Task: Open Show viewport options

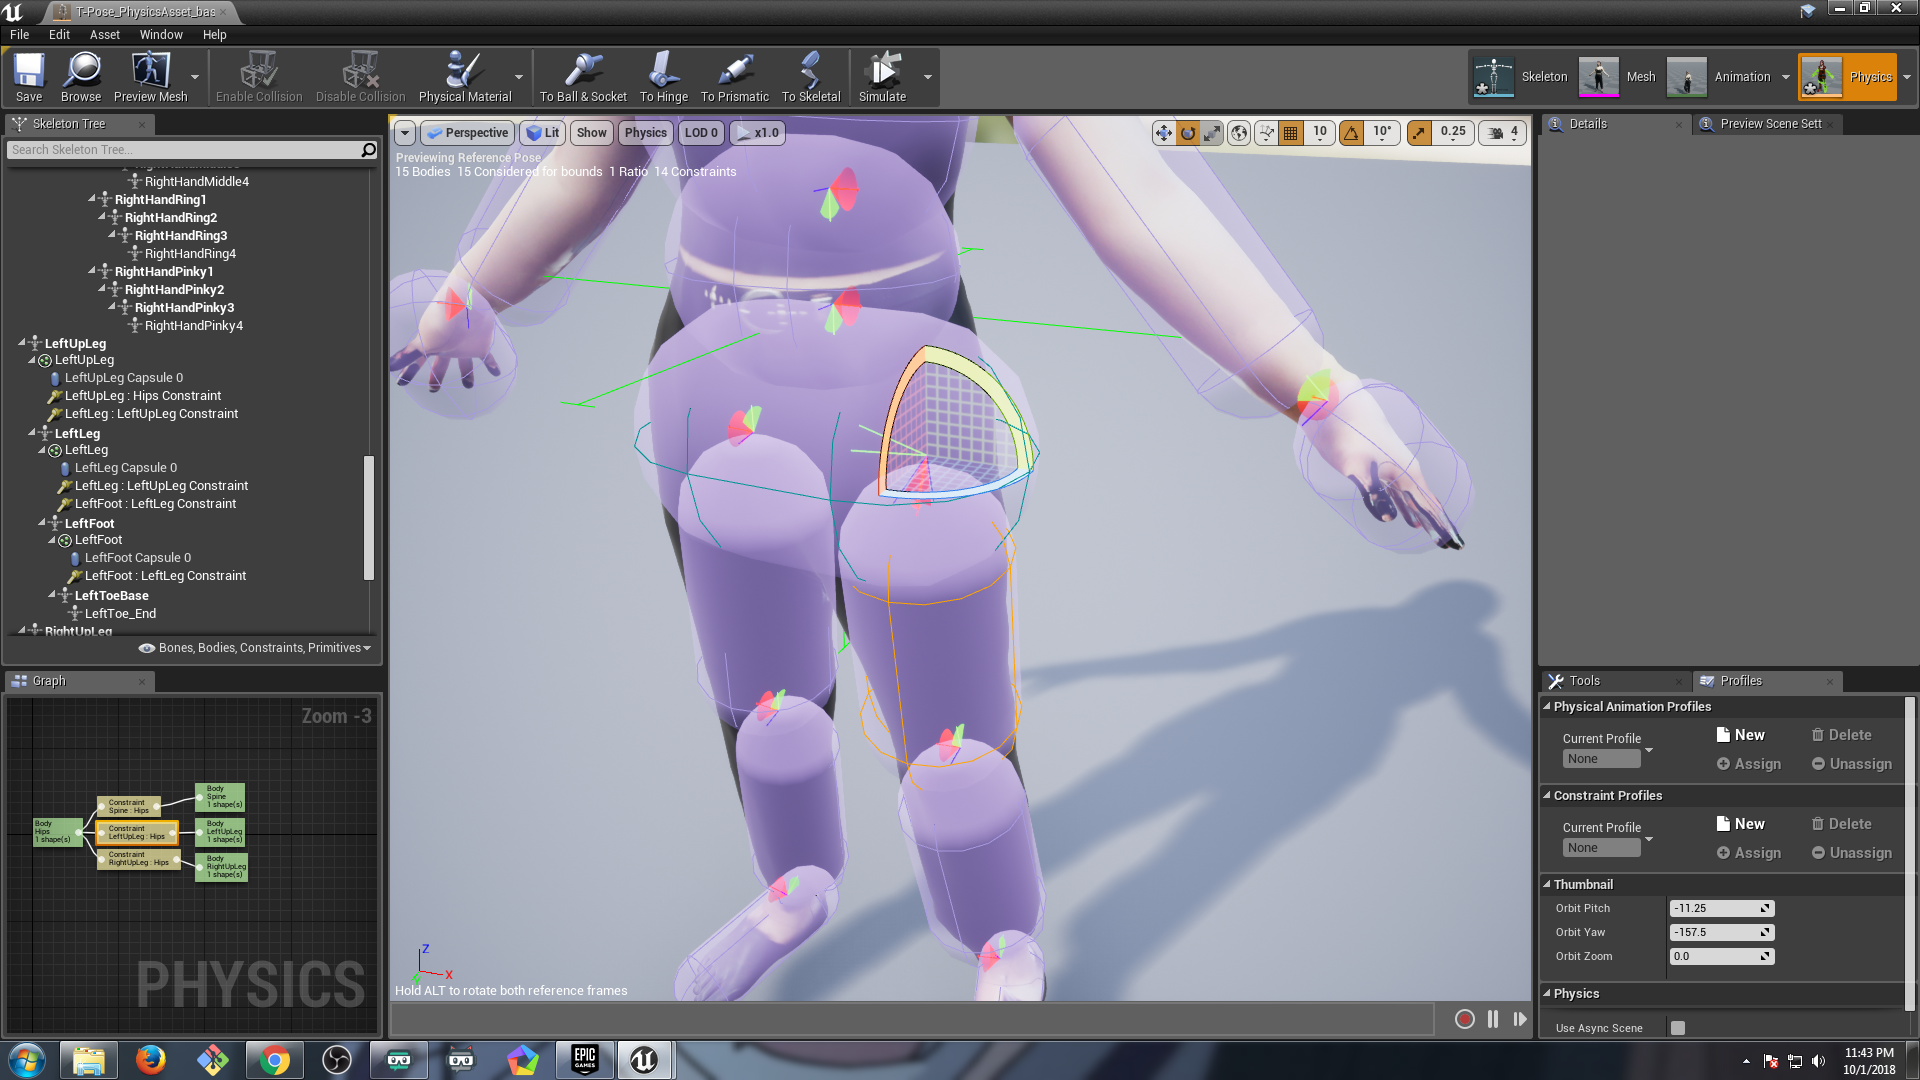Action: (x=591, y=132)
